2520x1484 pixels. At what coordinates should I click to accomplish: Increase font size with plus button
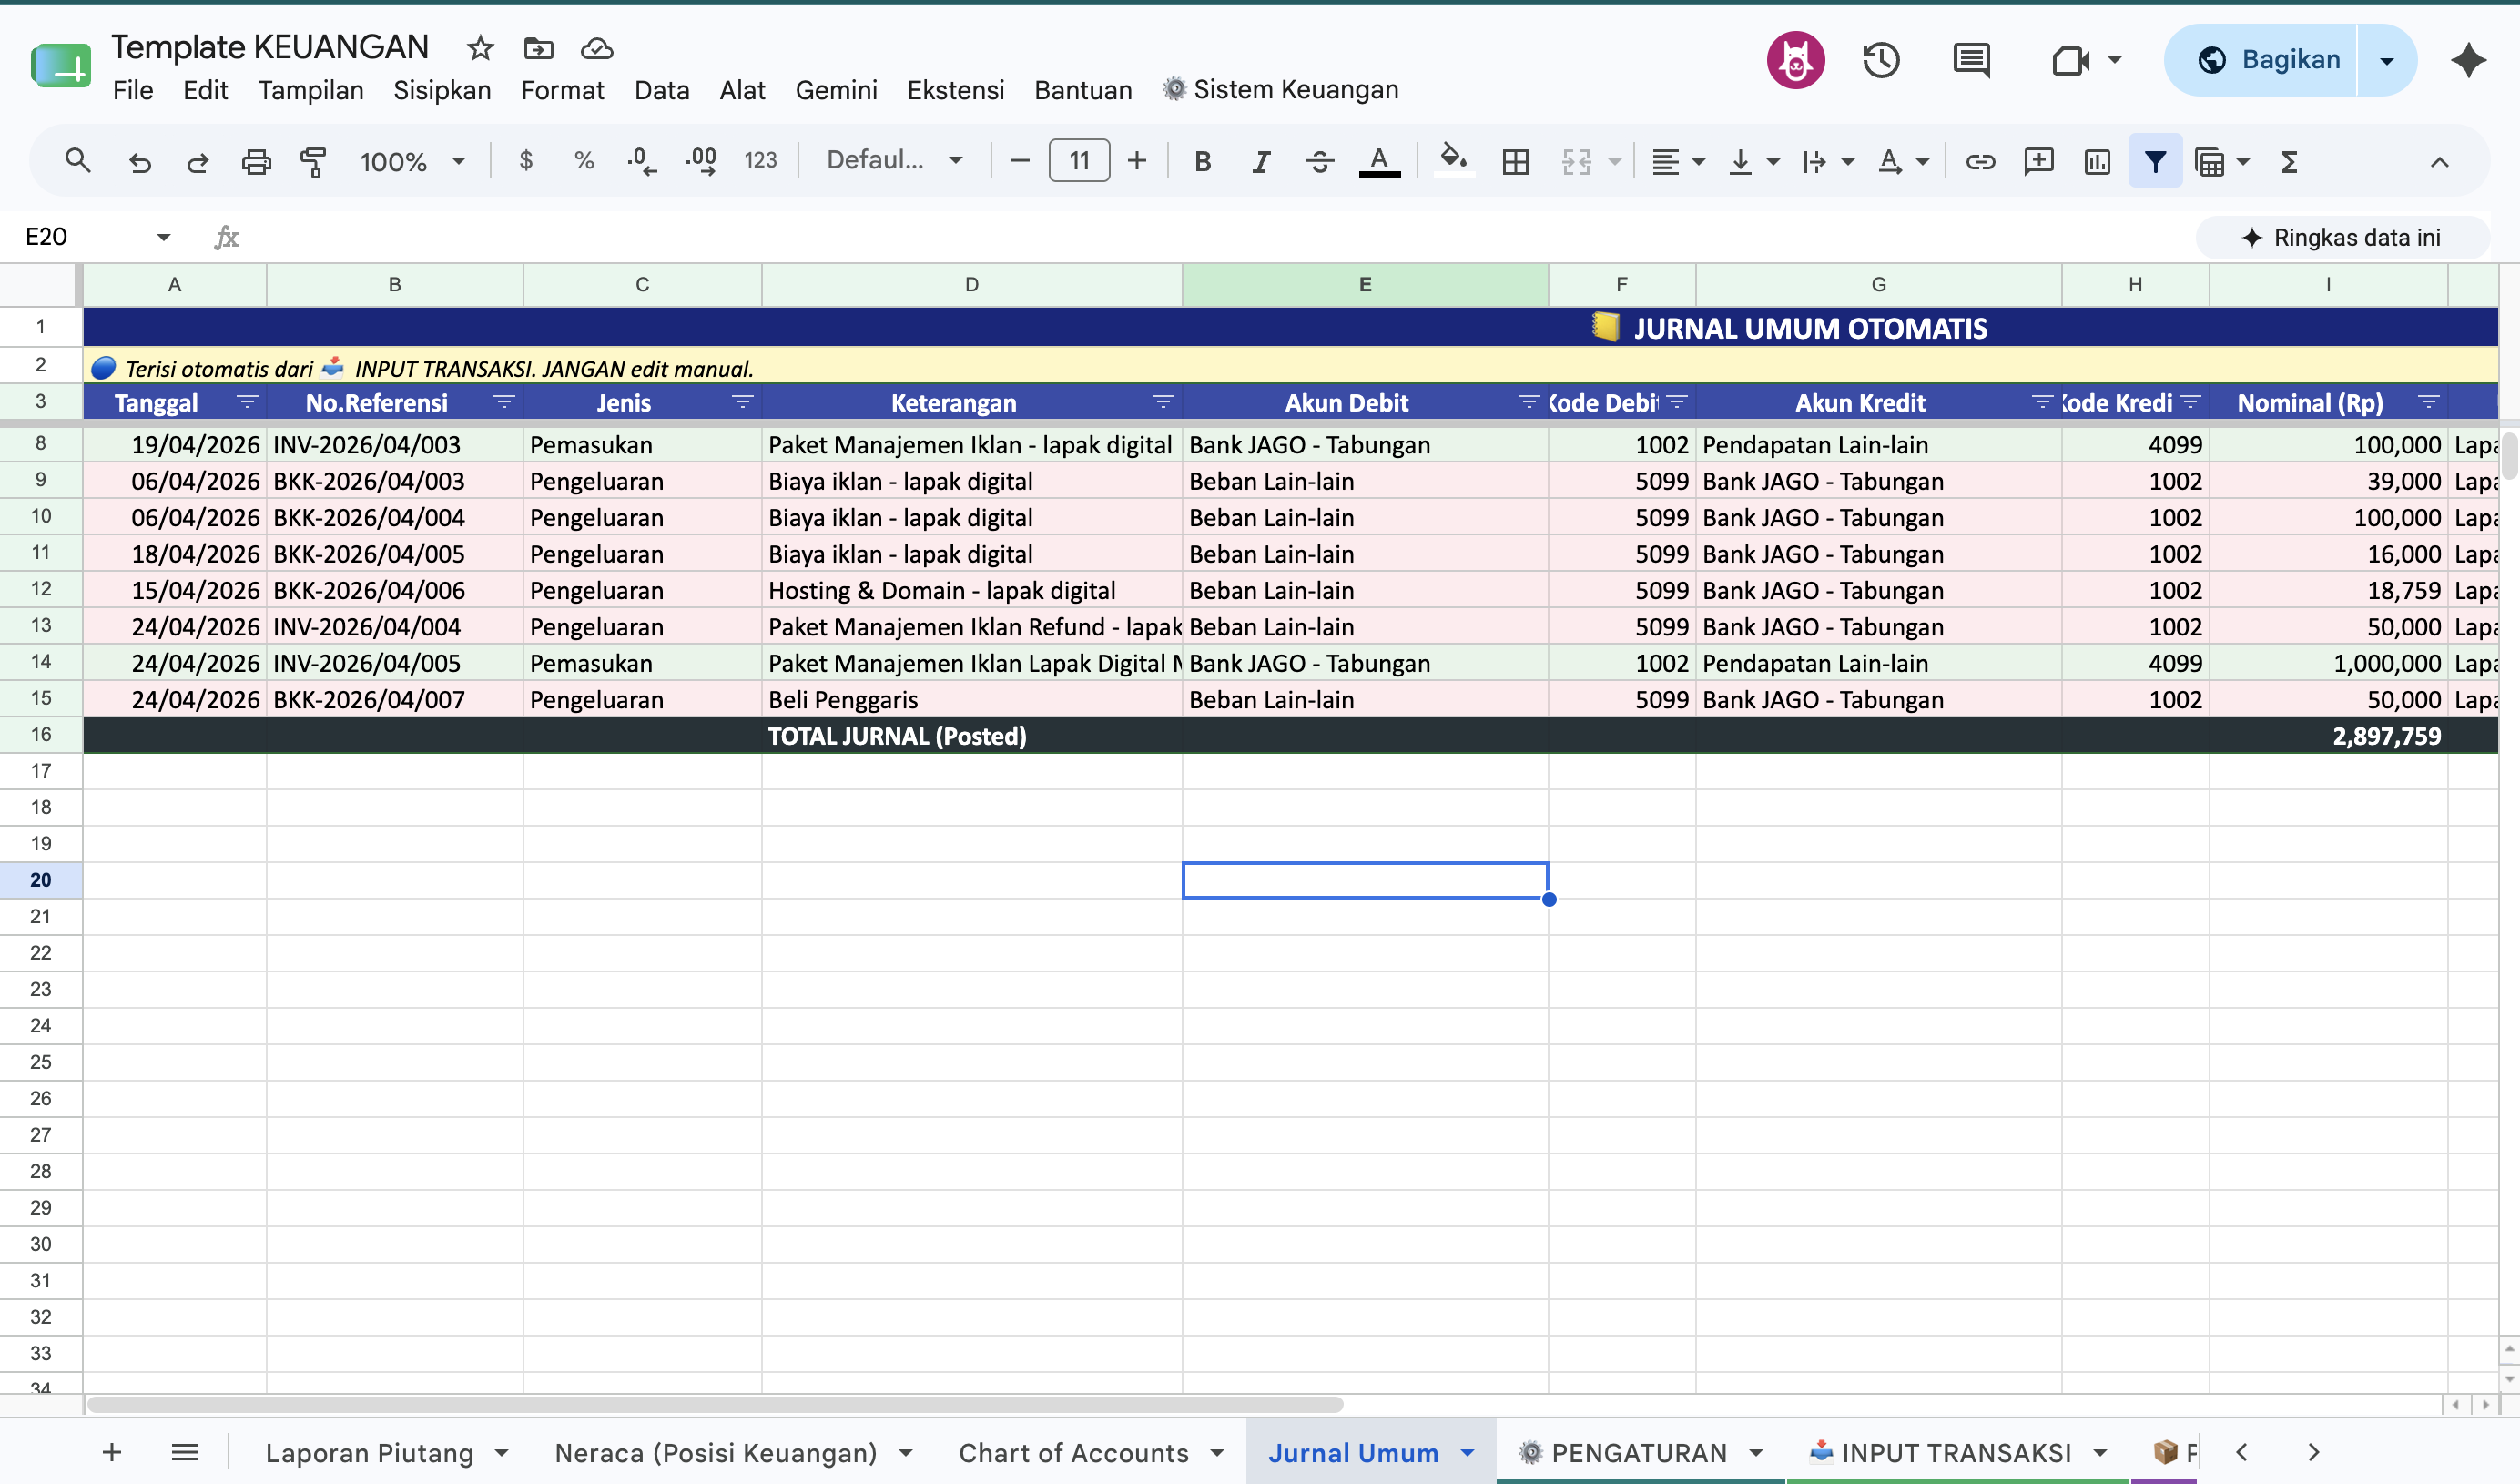click(x=1137, y=161)
